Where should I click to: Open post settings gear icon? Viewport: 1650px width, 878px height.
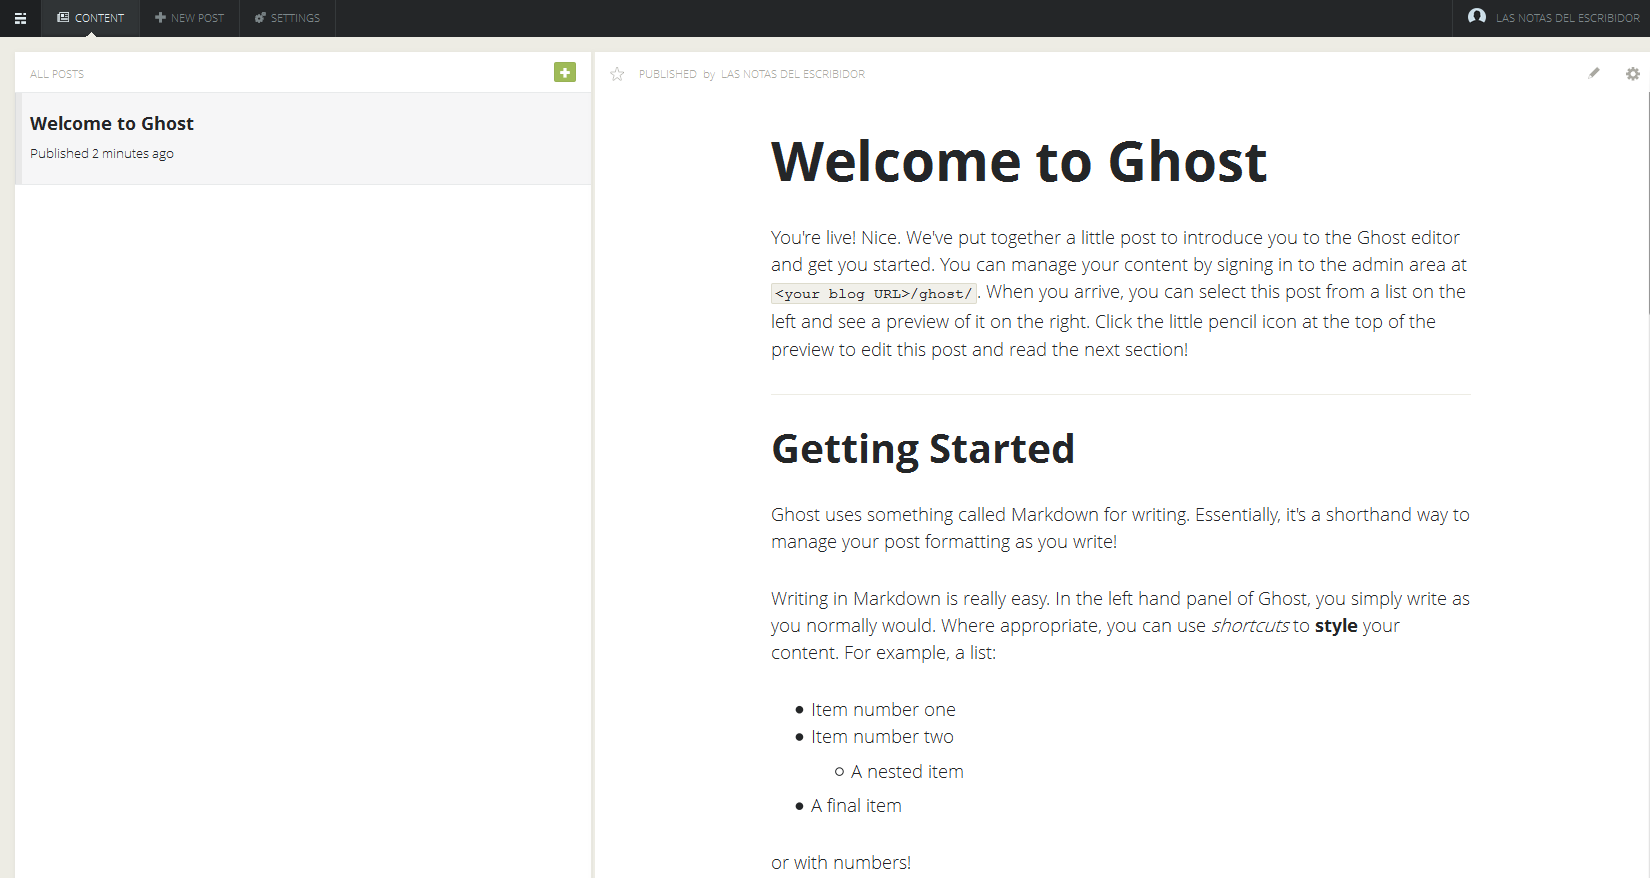(x=1633, y=74)
